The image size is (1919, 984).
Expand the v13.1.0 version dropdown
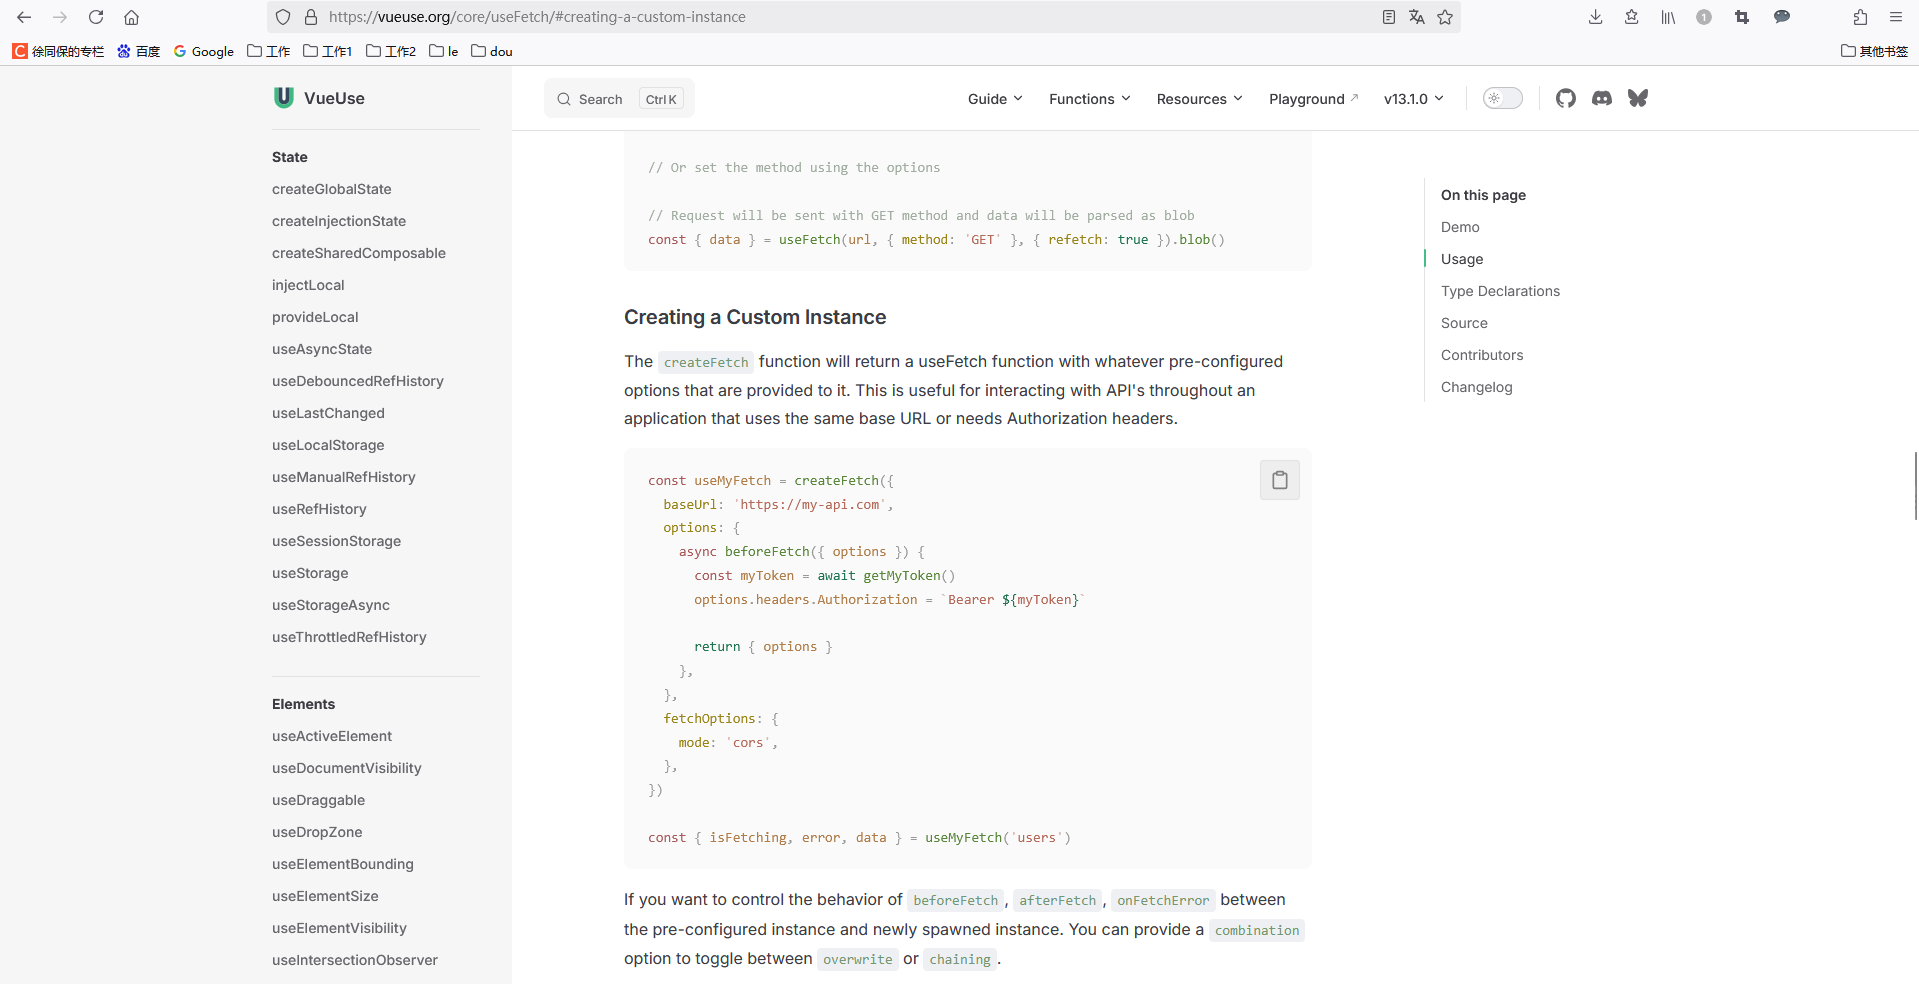[x=1412, y=99]
